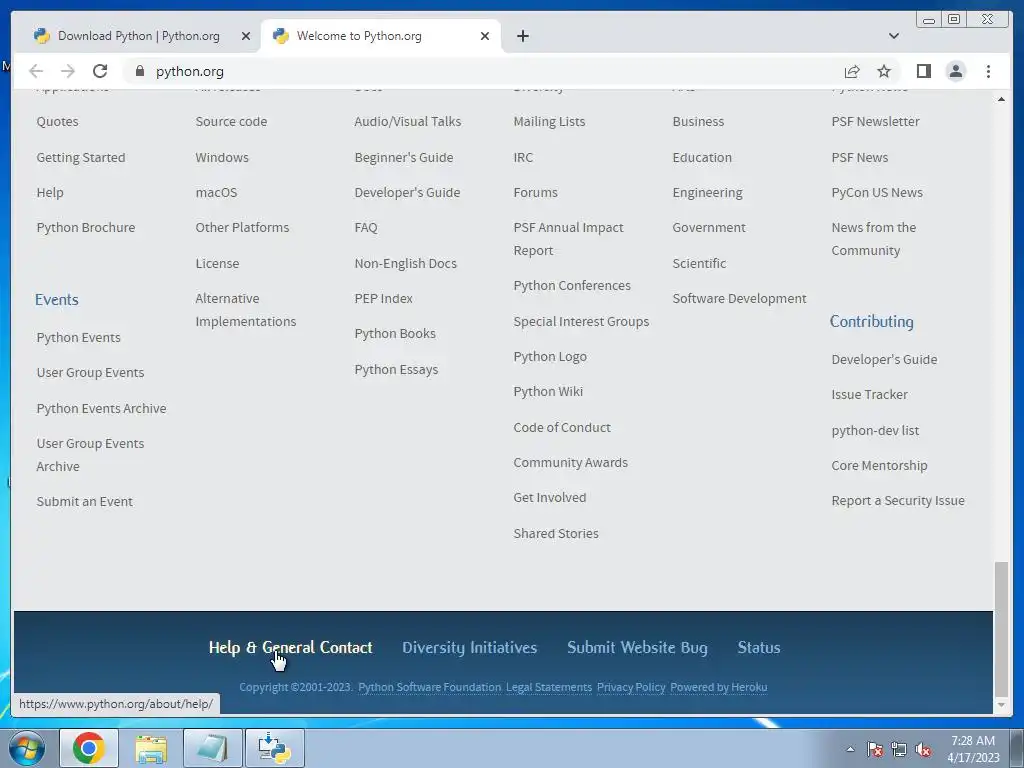The height and width of the screenshot is (768, 1024).
Task: Click the muted volume tray icon
Action: [x=923, y=749]
